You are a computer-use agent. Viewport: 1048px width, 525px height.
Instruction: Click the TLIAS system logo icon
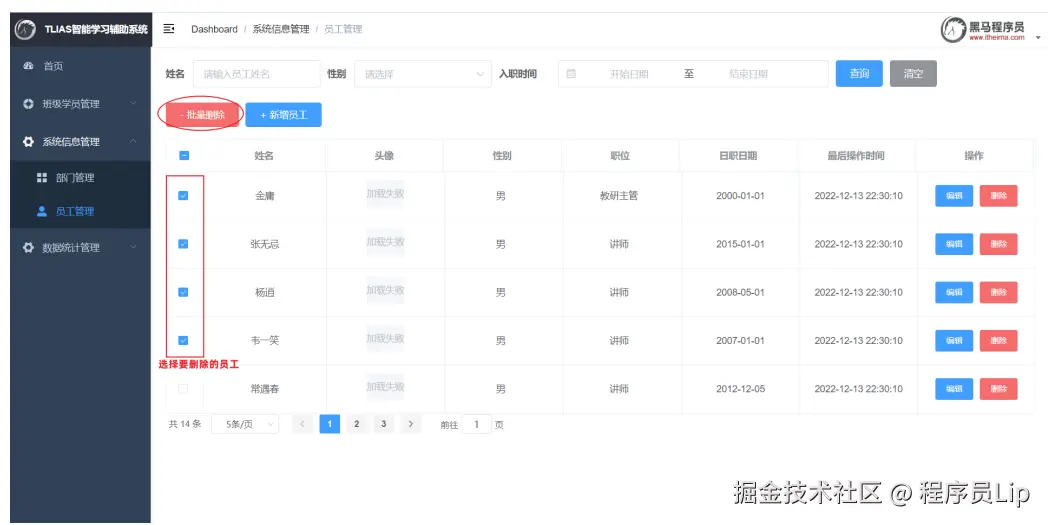(25, 29)
